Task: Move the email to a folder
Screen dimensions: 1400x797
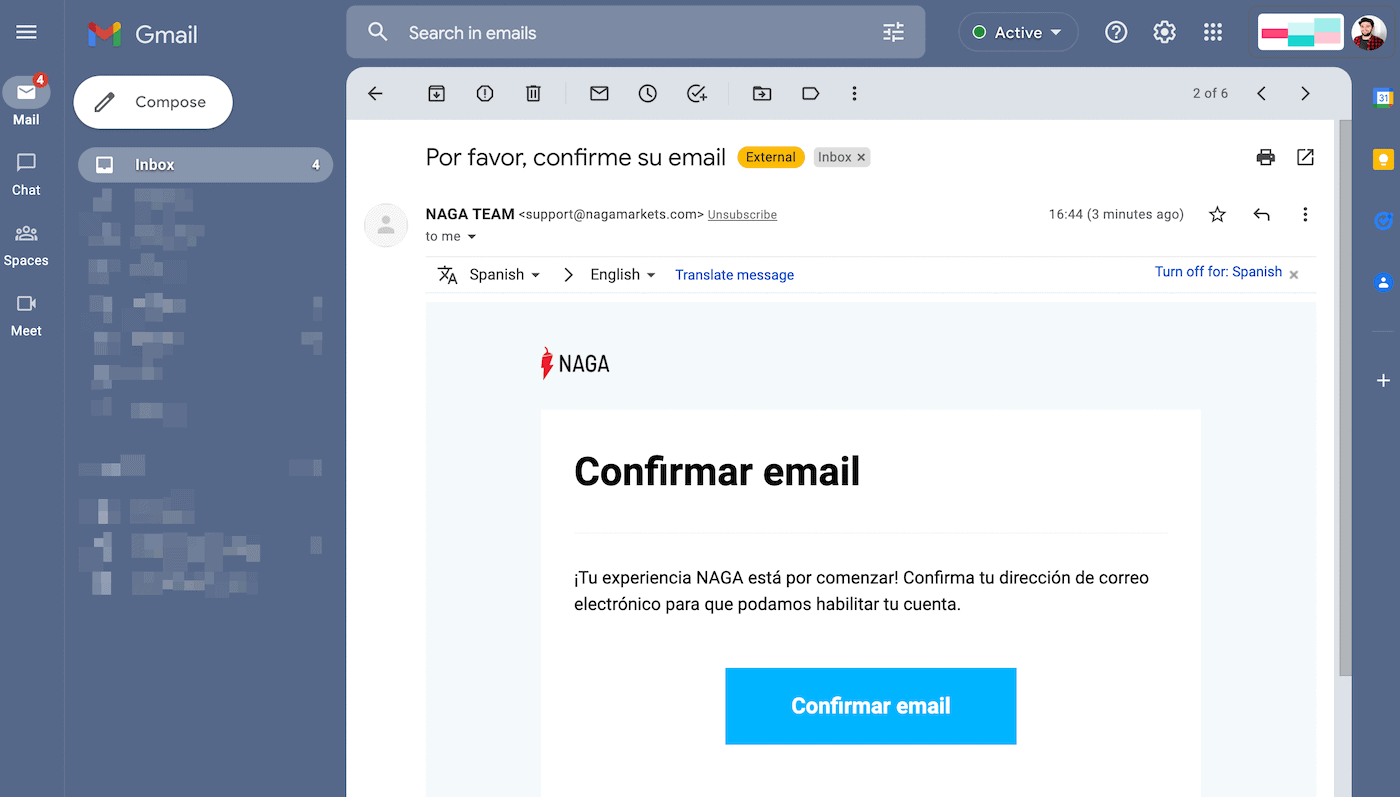Action: (762, 93)
